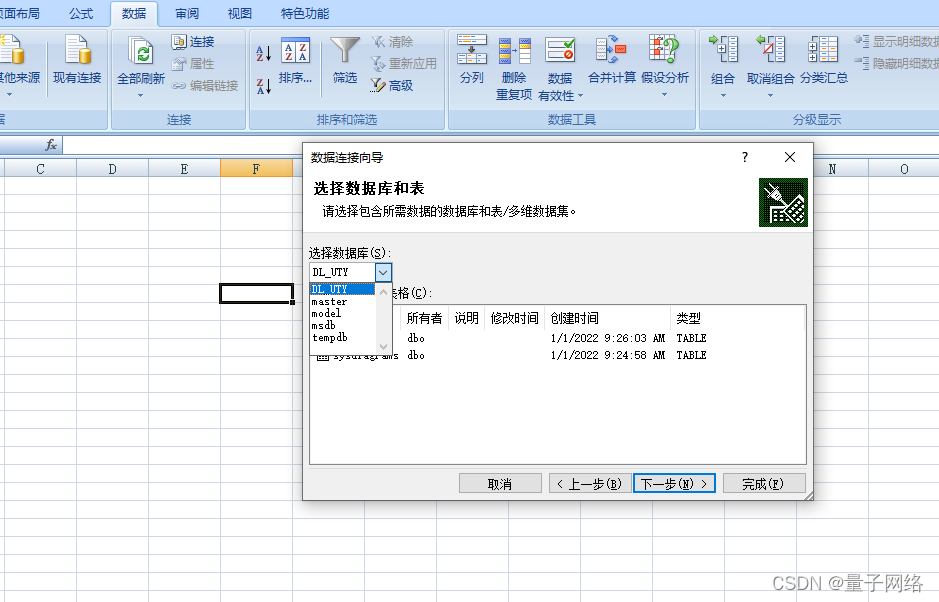Click the Finish (完成) button

pos(764,483)
